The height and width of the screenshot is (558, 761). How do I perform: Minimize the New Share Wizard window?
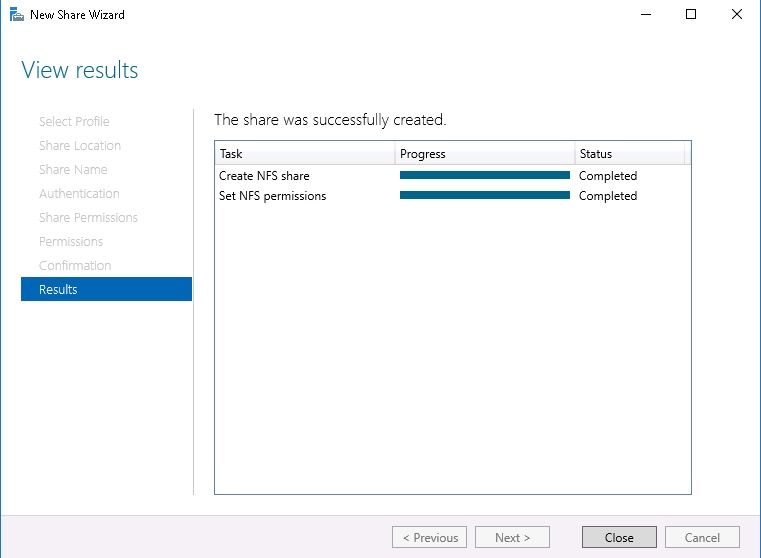[645, 15]
